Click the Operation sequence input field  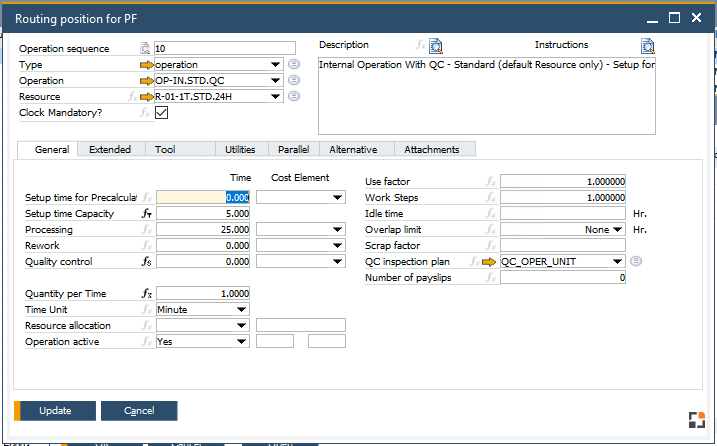(225, 48)
